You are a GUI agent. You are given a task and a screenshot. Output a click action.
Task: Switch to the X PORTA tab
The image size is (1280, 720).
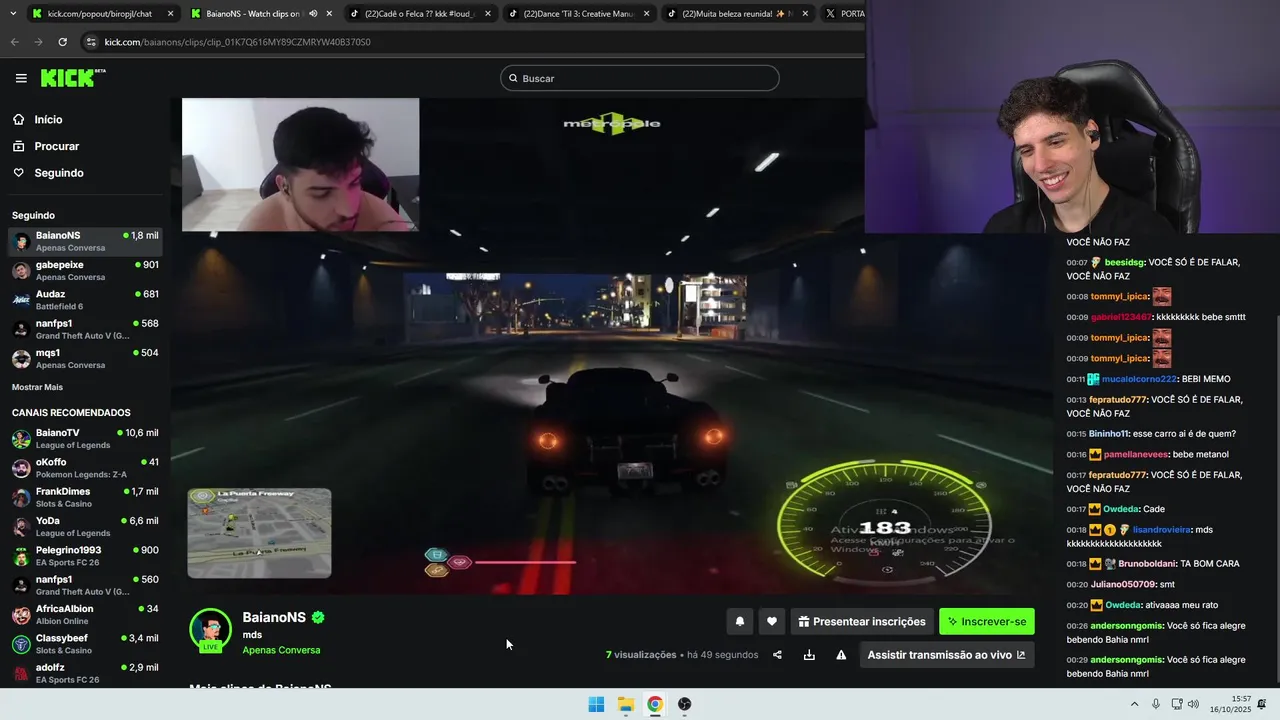(843, 14)
